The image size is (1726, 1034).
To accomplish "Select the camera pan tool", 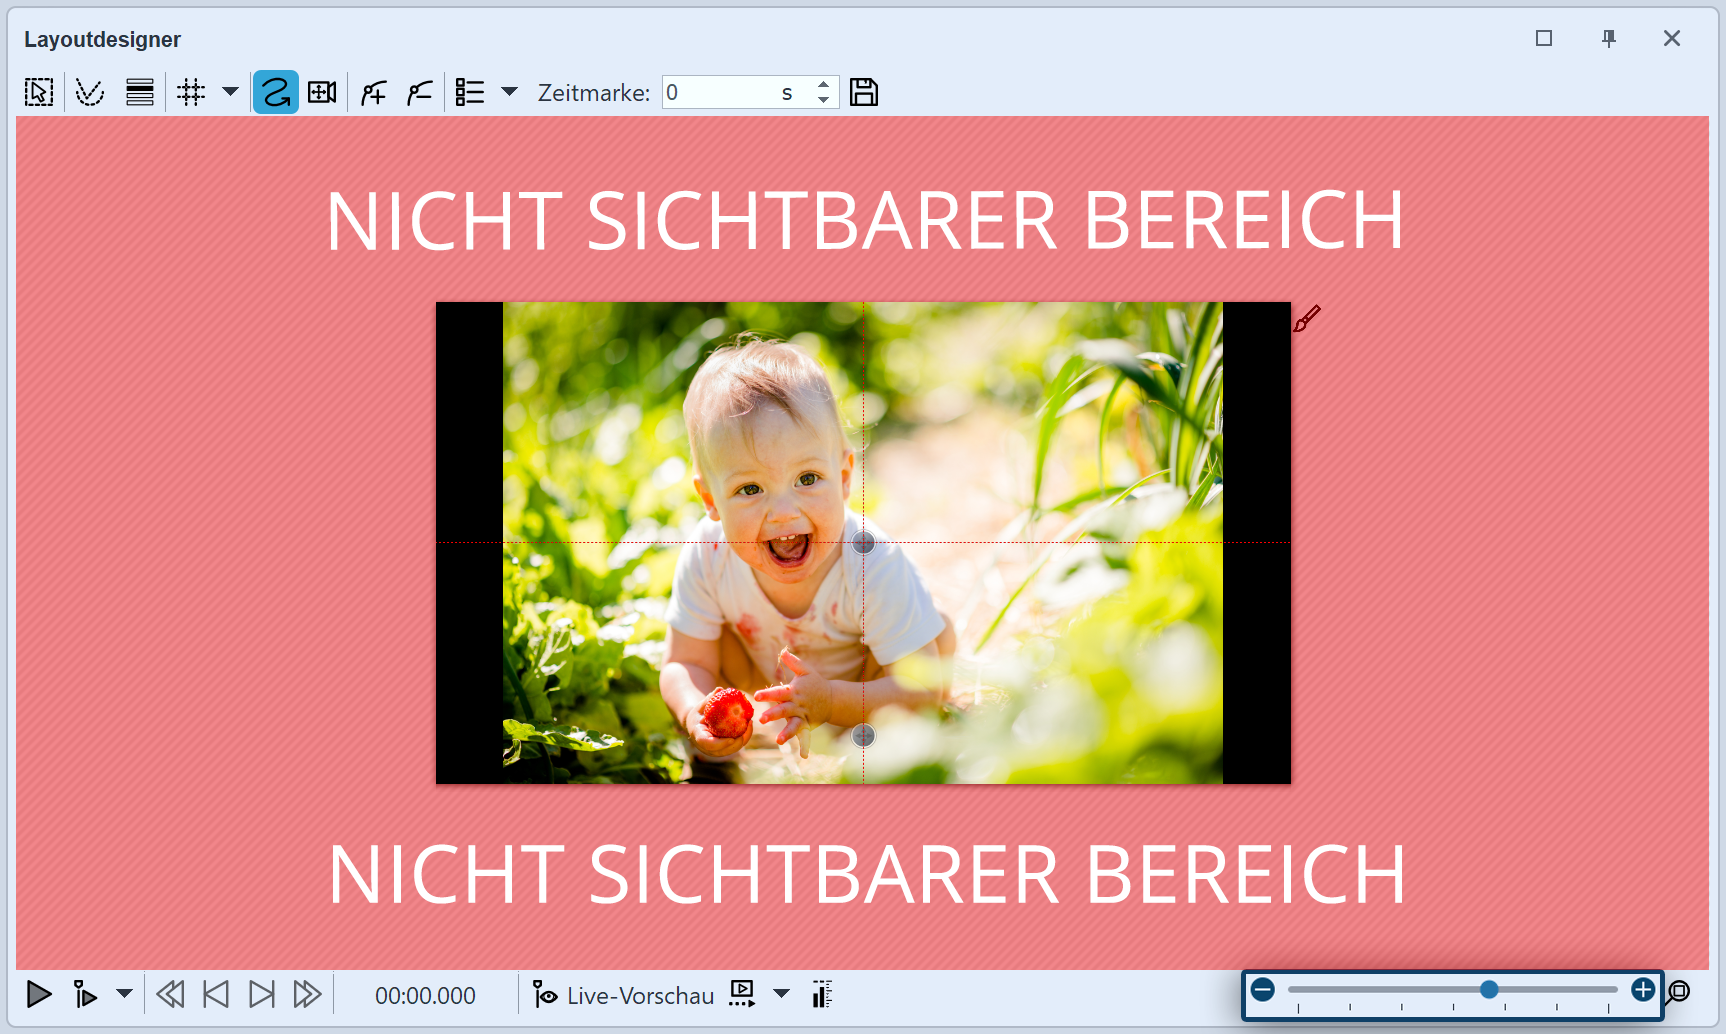I will pyautogui.click(x=322, y=91).
